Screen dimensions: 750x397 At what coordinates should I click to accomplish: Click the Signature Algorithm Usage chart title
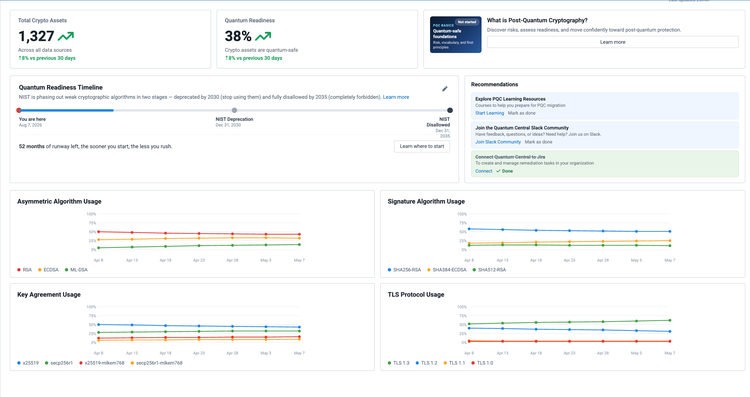click(426, 201)
